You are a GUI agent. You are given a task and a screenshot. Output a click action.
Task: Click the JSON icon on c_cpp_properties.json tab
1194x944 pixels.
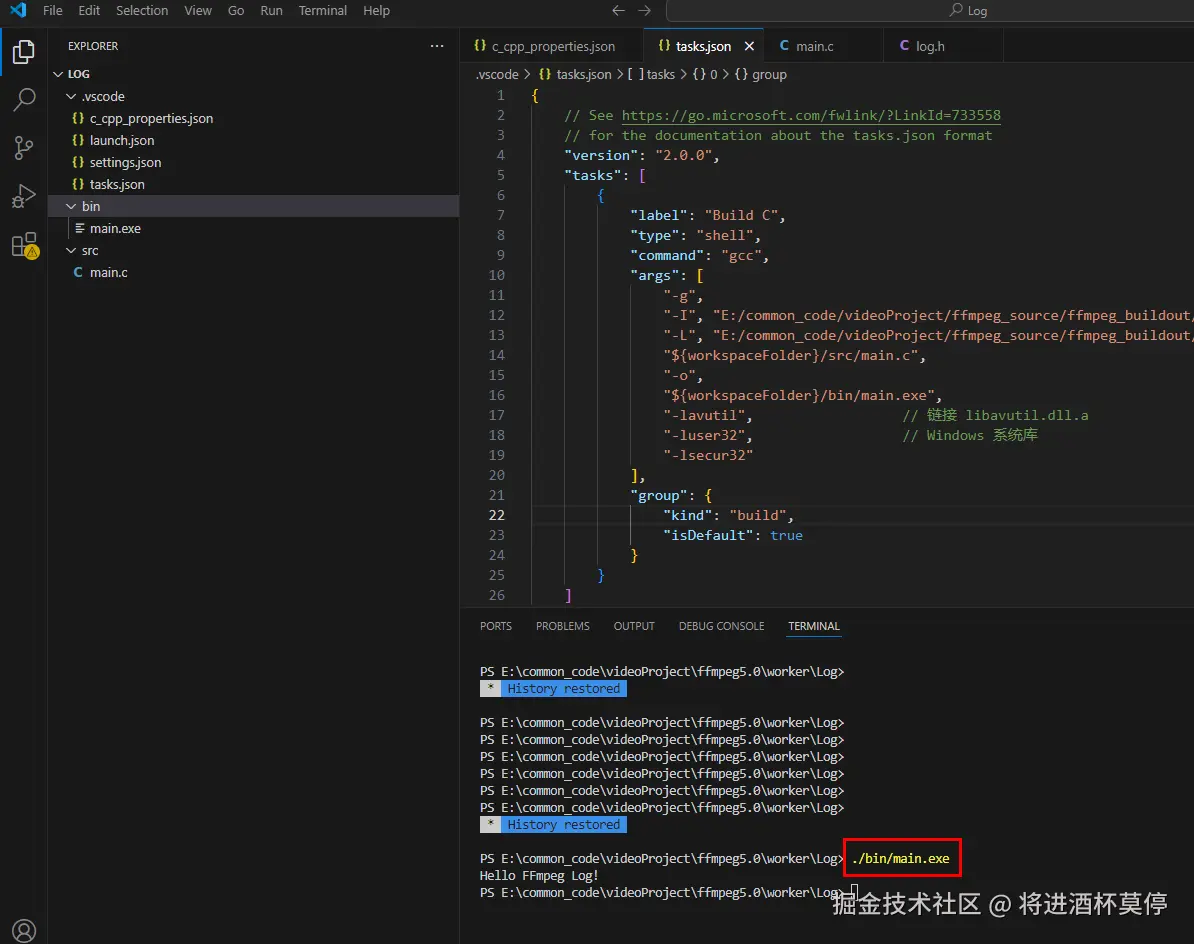480,46
